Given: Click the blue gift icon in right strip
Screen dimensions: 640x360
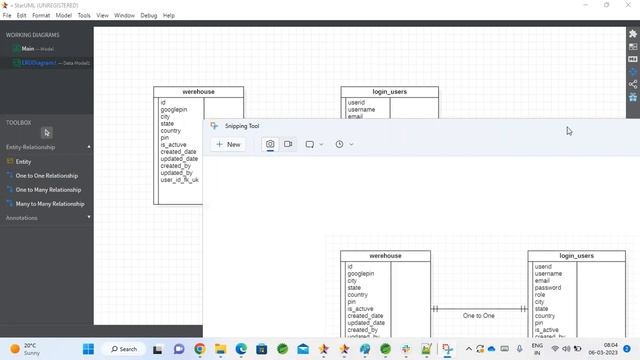Looking at the screenshot, I should (633, 97).
